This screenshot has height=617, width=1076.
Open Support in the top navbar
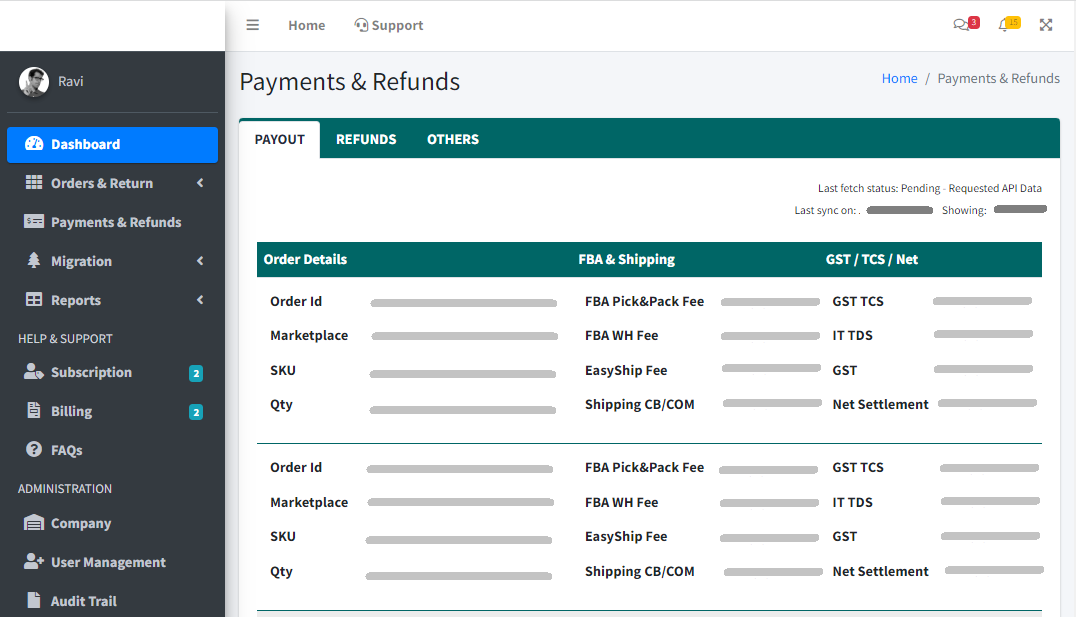click(x=389, y=25)
